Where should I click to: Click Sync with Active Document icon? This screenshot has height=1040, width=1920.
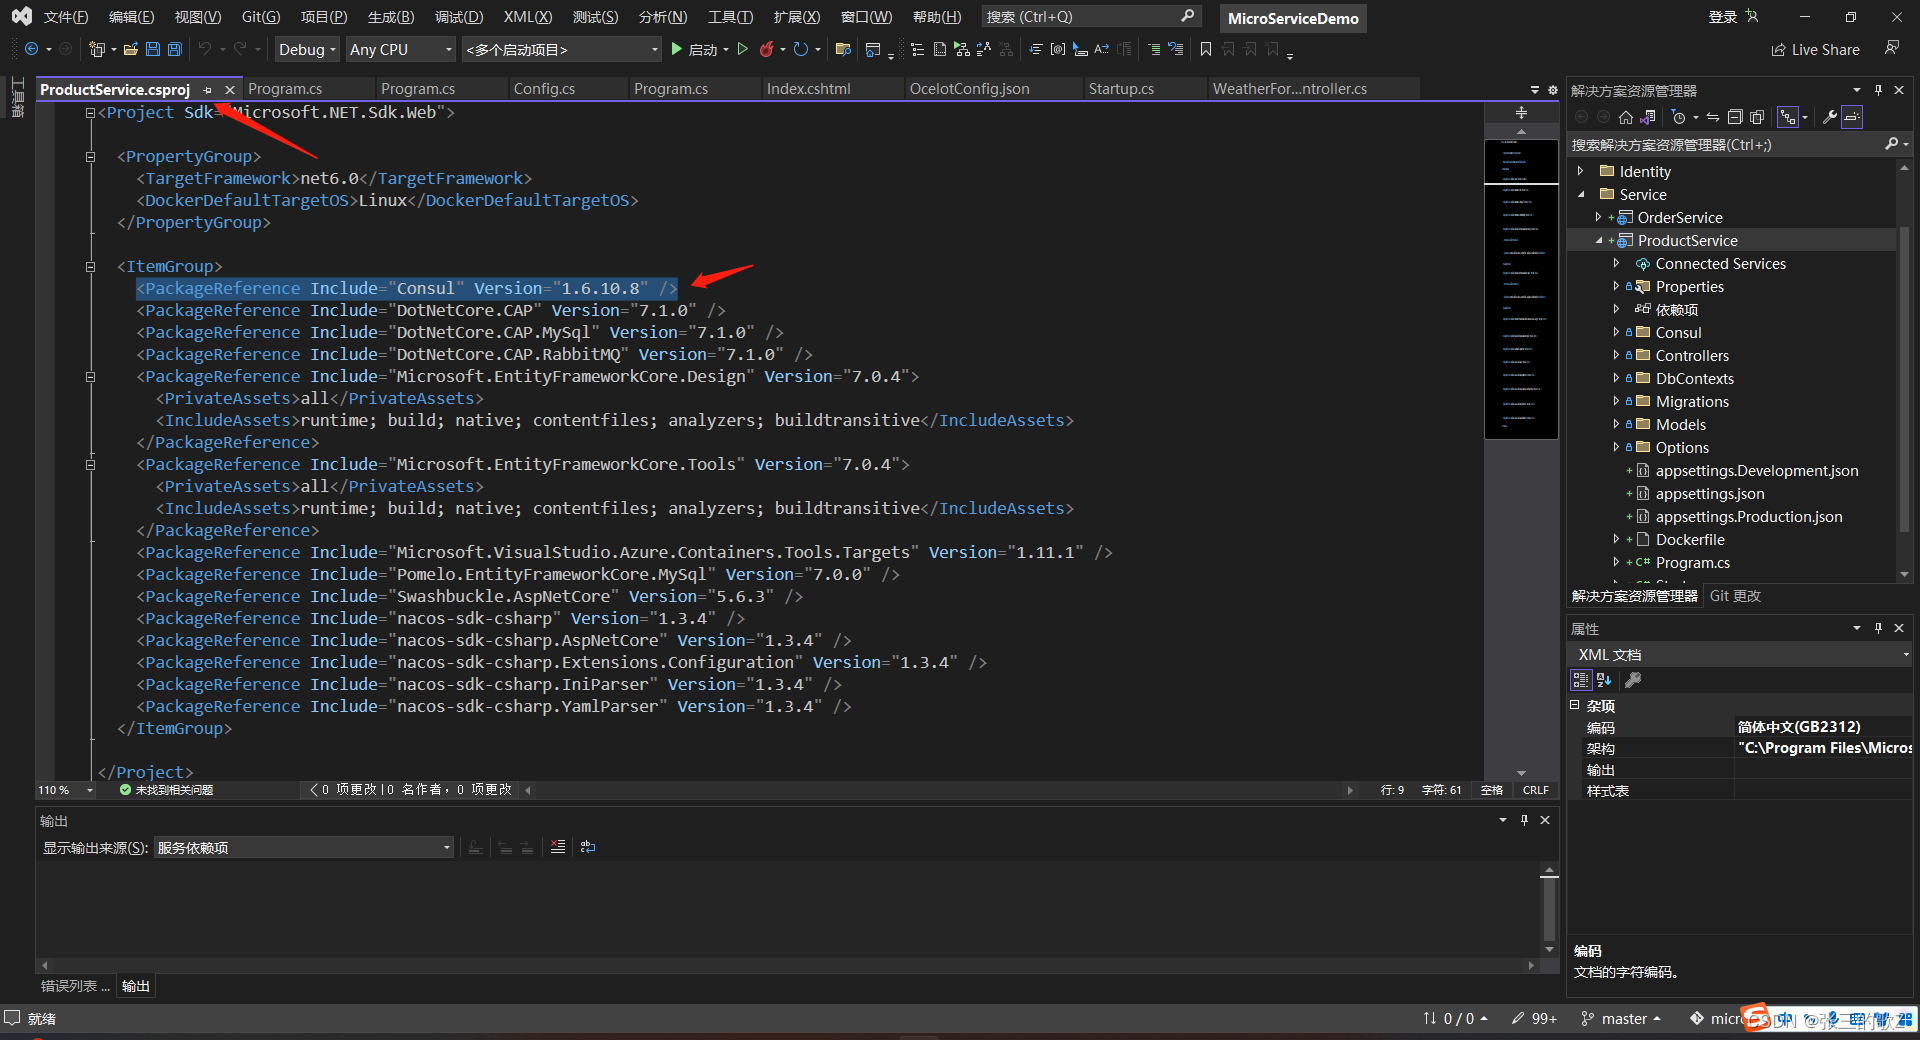1713,117
